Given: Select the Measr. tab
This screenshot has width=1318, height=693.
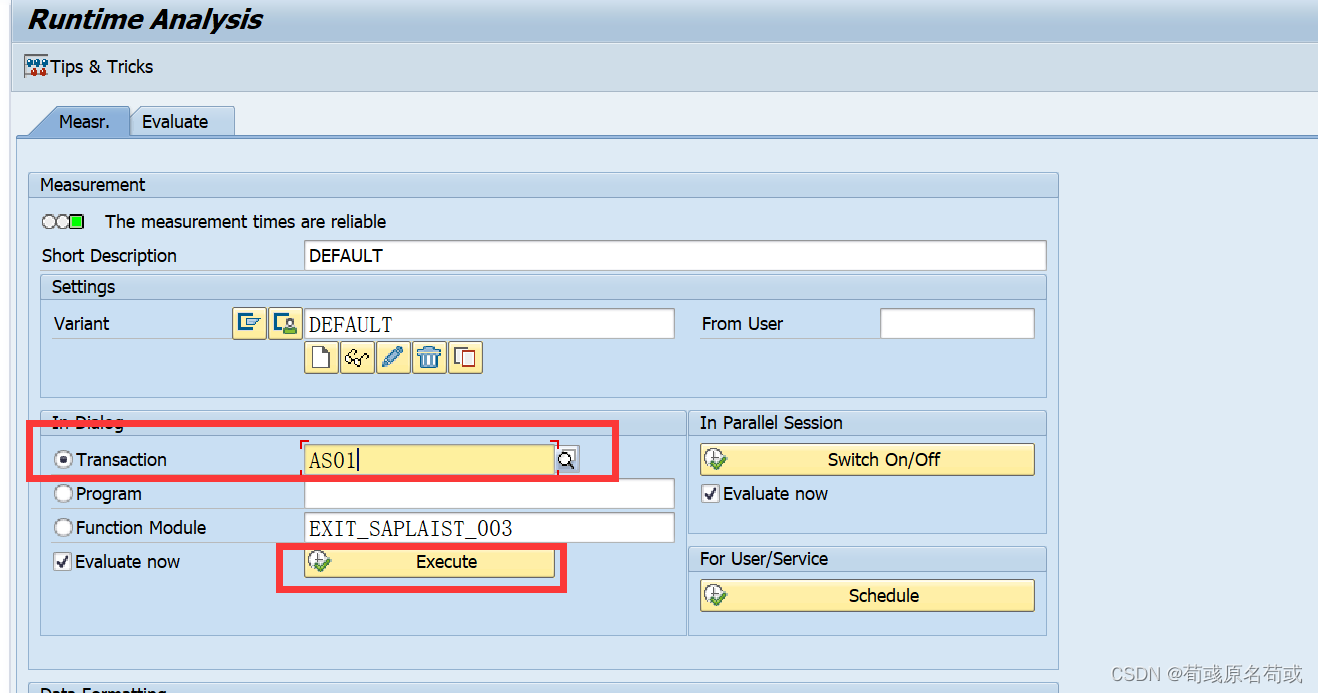Looking at the screenshot, I should [x=83, y=122].
